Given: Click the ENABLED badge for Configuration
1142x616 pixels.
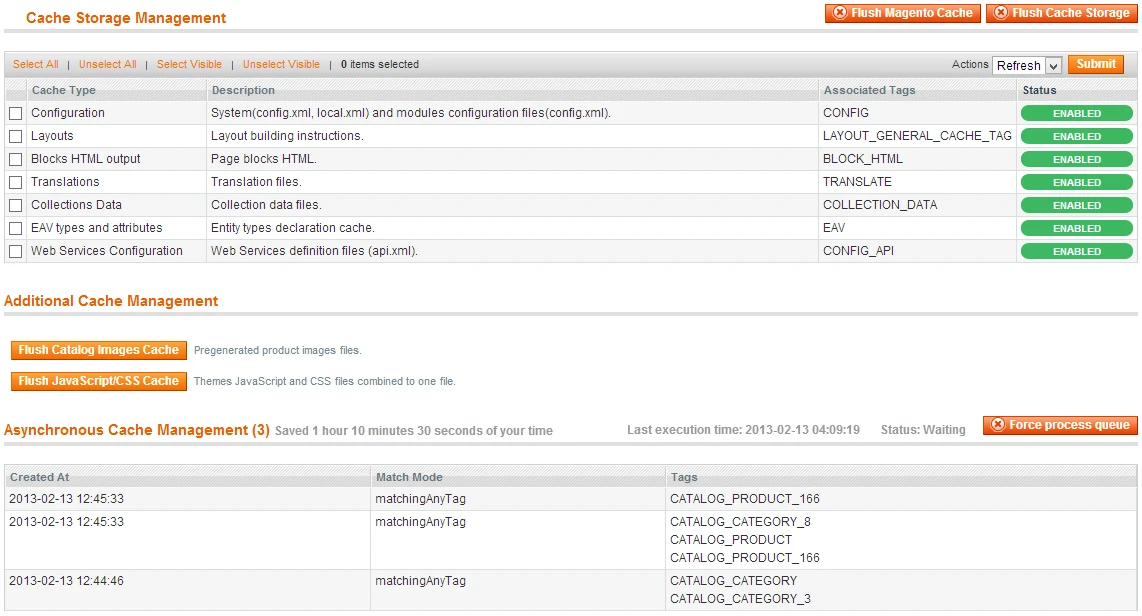Looking at the screenshot, I should tap(1076, 113).
